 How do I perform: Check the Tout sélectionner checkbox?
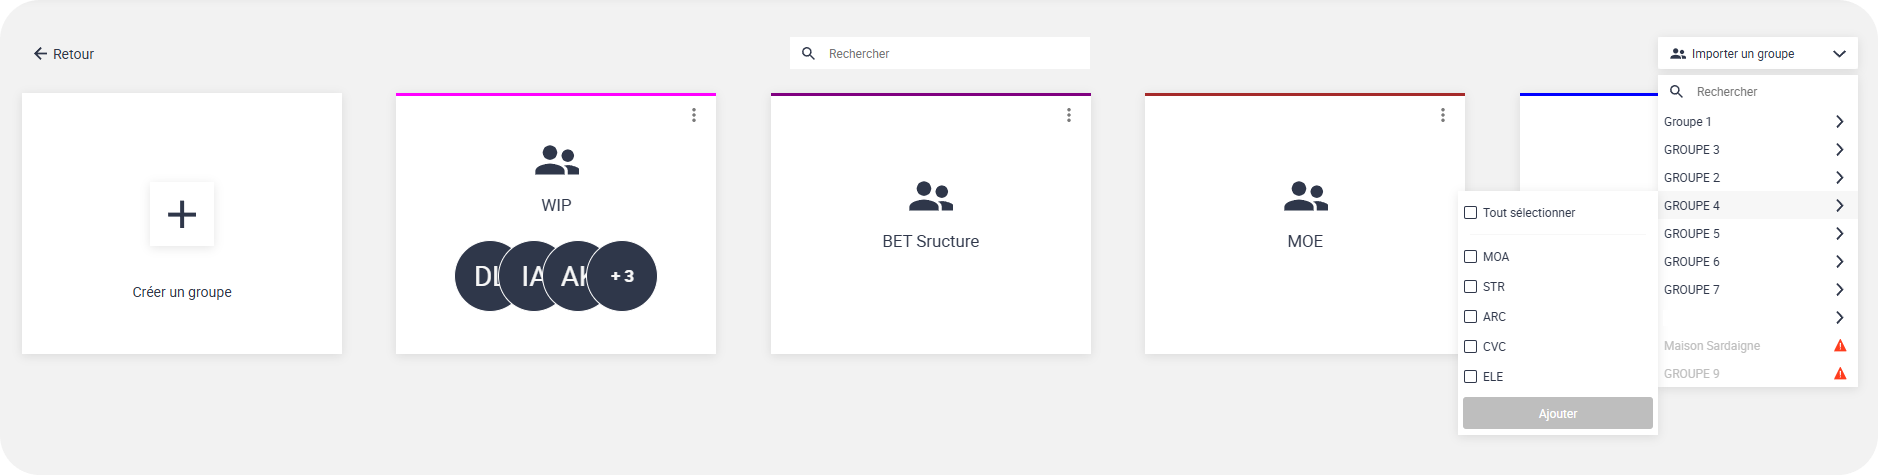pos(1471,213)
